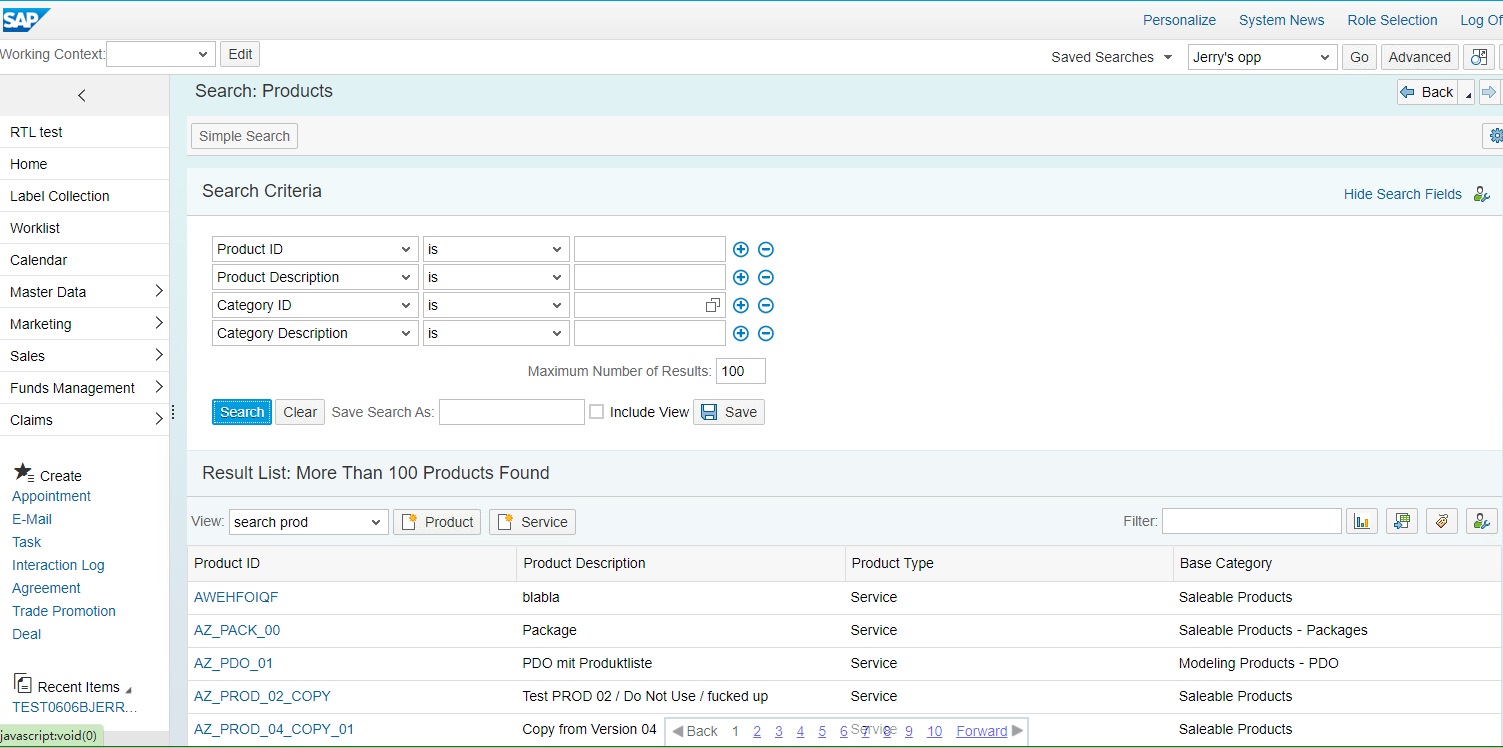Screen dimensions: 1503x748
Task: Personalize the result list table
Action: (x=1482, y=521)
